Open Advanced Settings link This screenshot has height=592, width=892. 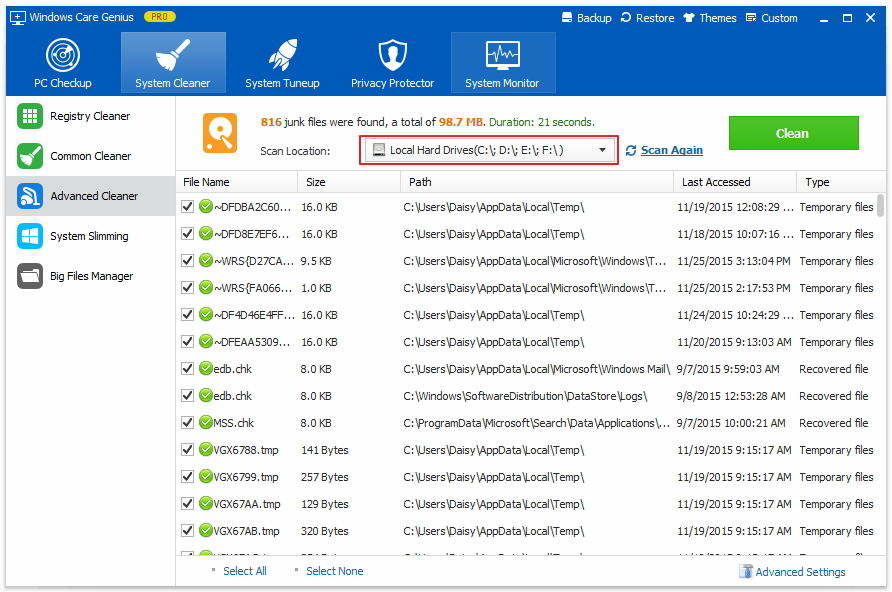[800, 572]
